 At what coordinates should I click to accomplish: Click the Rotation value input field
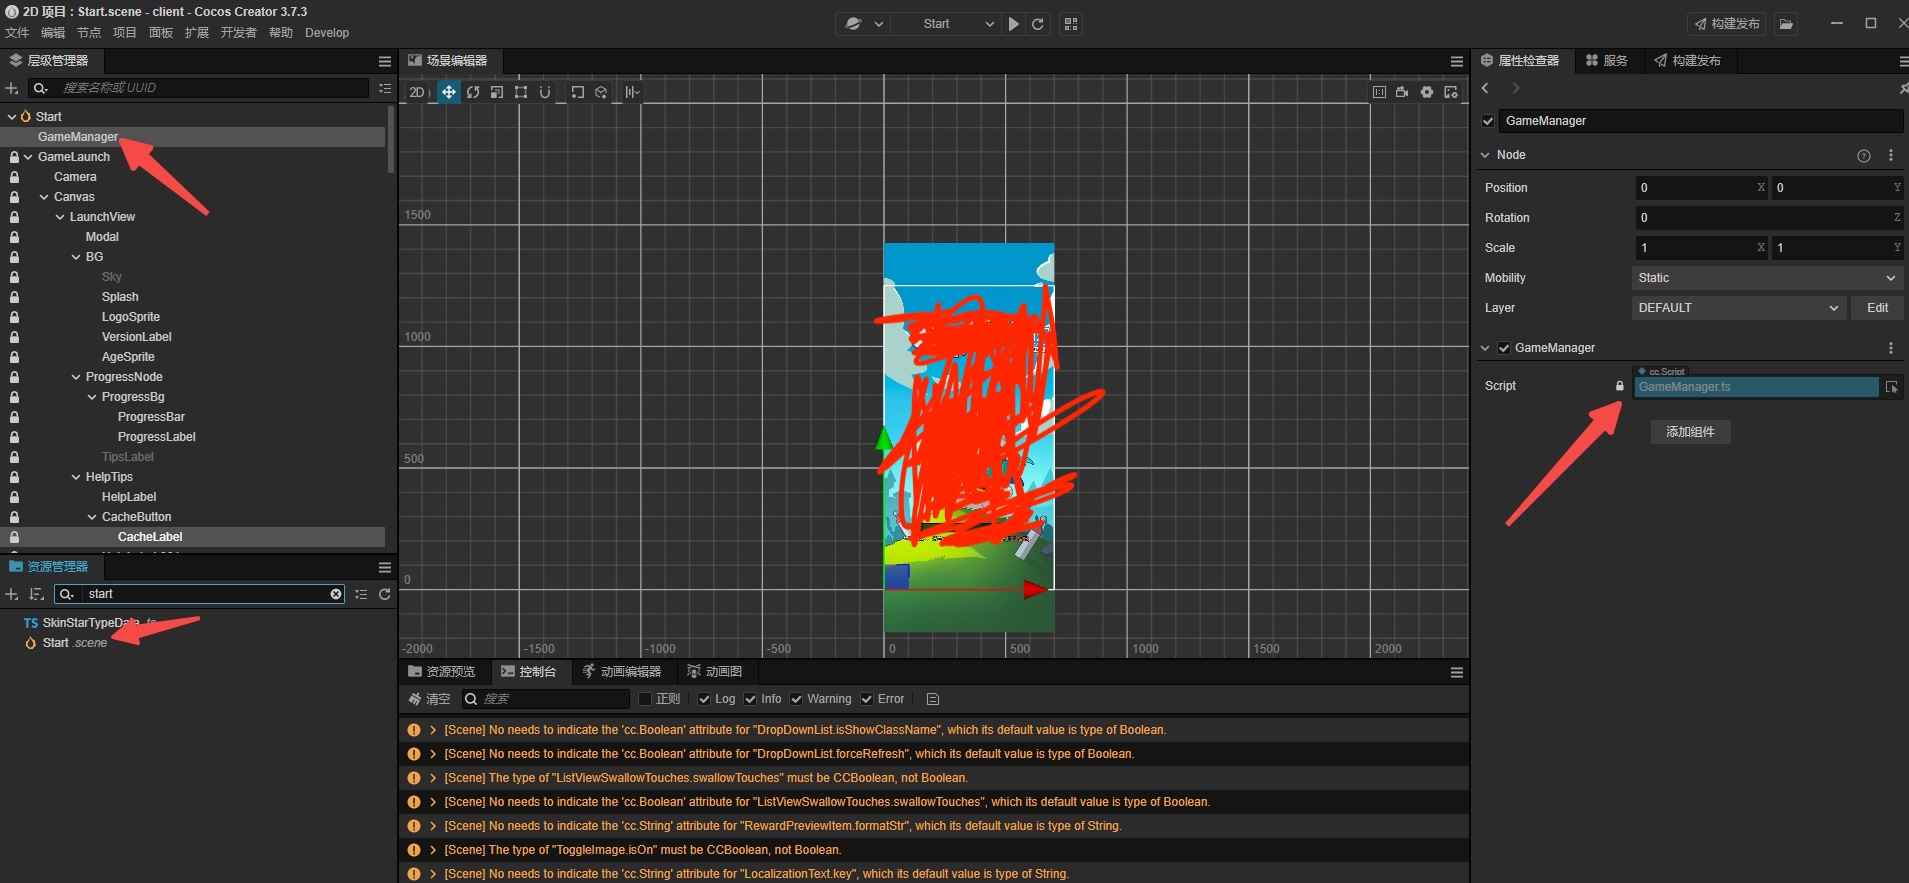[x=1765, y=218]
